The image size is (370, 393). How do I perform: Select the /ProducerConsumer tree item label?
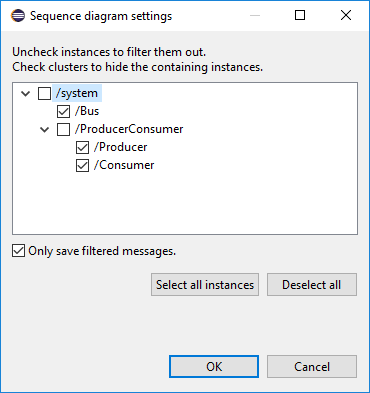129,129
